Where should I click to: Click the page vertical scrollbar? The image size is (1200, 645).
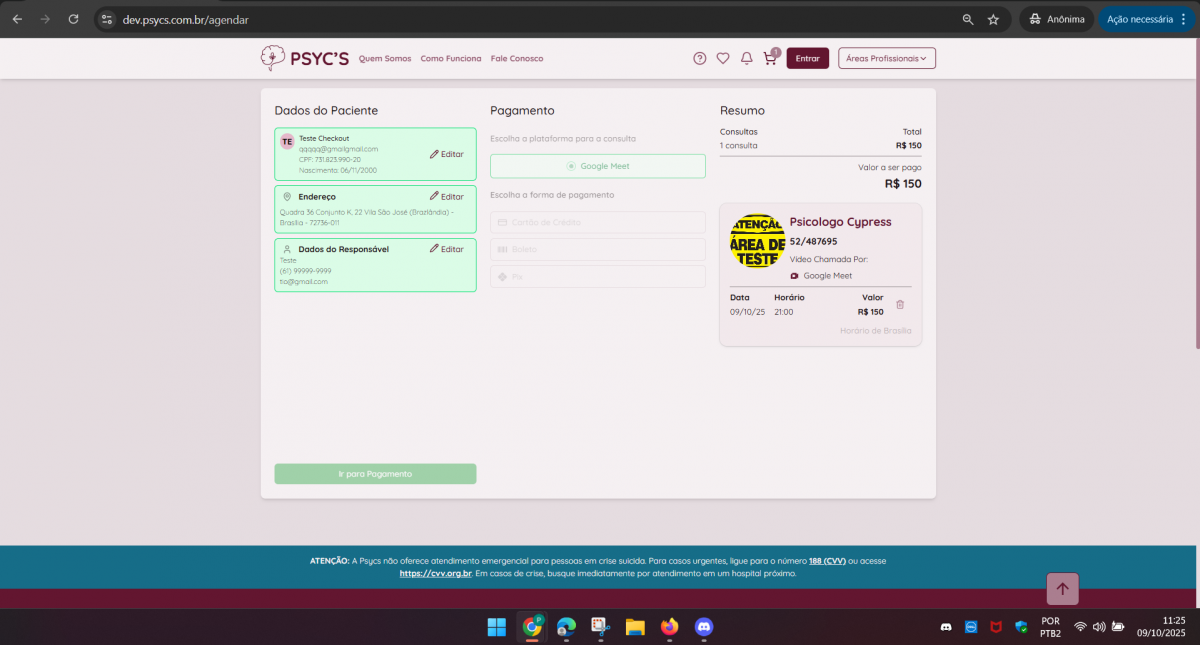[x=1196, y=200]
